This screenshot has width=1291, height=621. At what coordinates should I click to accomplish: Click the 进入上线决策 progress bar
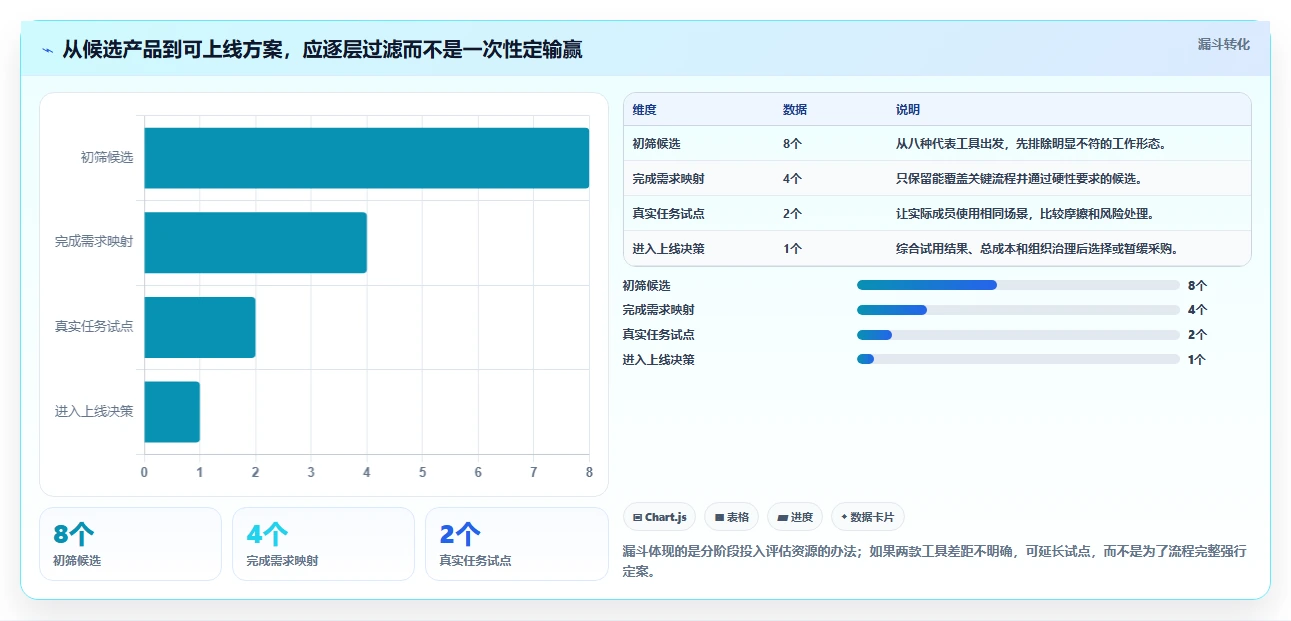click(x=1018, y=359)
